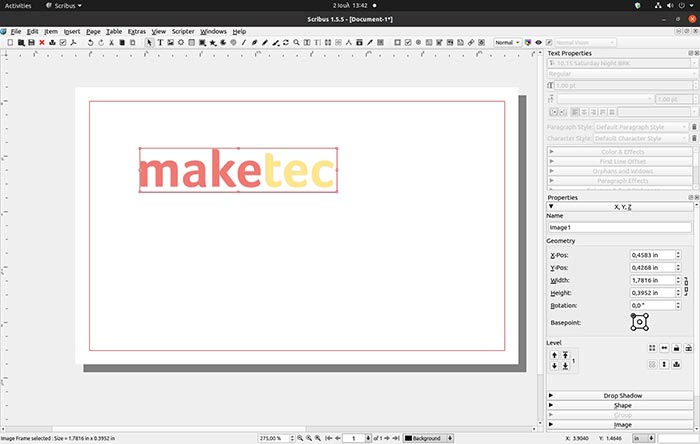This screenshot has height=444, width=700.
Task: Expand the Drop Shadow section
Action: point(620,395)
